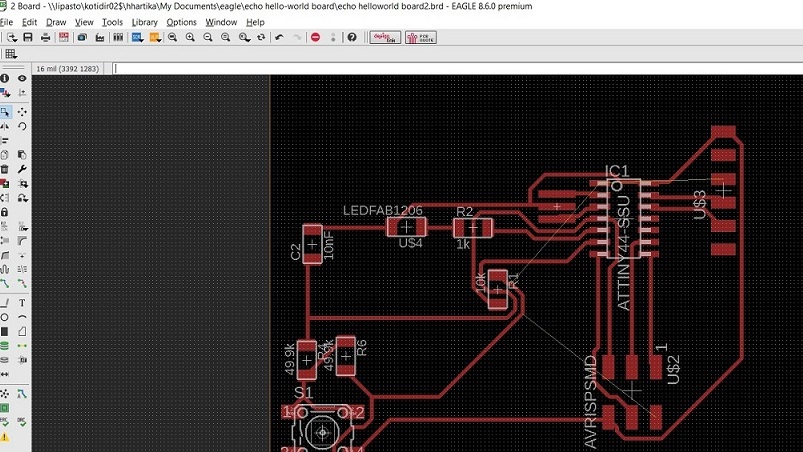Click the Refresh redraw arrows icon
The width and height of the screenshot is (803, 452).
tap(261, 37)
